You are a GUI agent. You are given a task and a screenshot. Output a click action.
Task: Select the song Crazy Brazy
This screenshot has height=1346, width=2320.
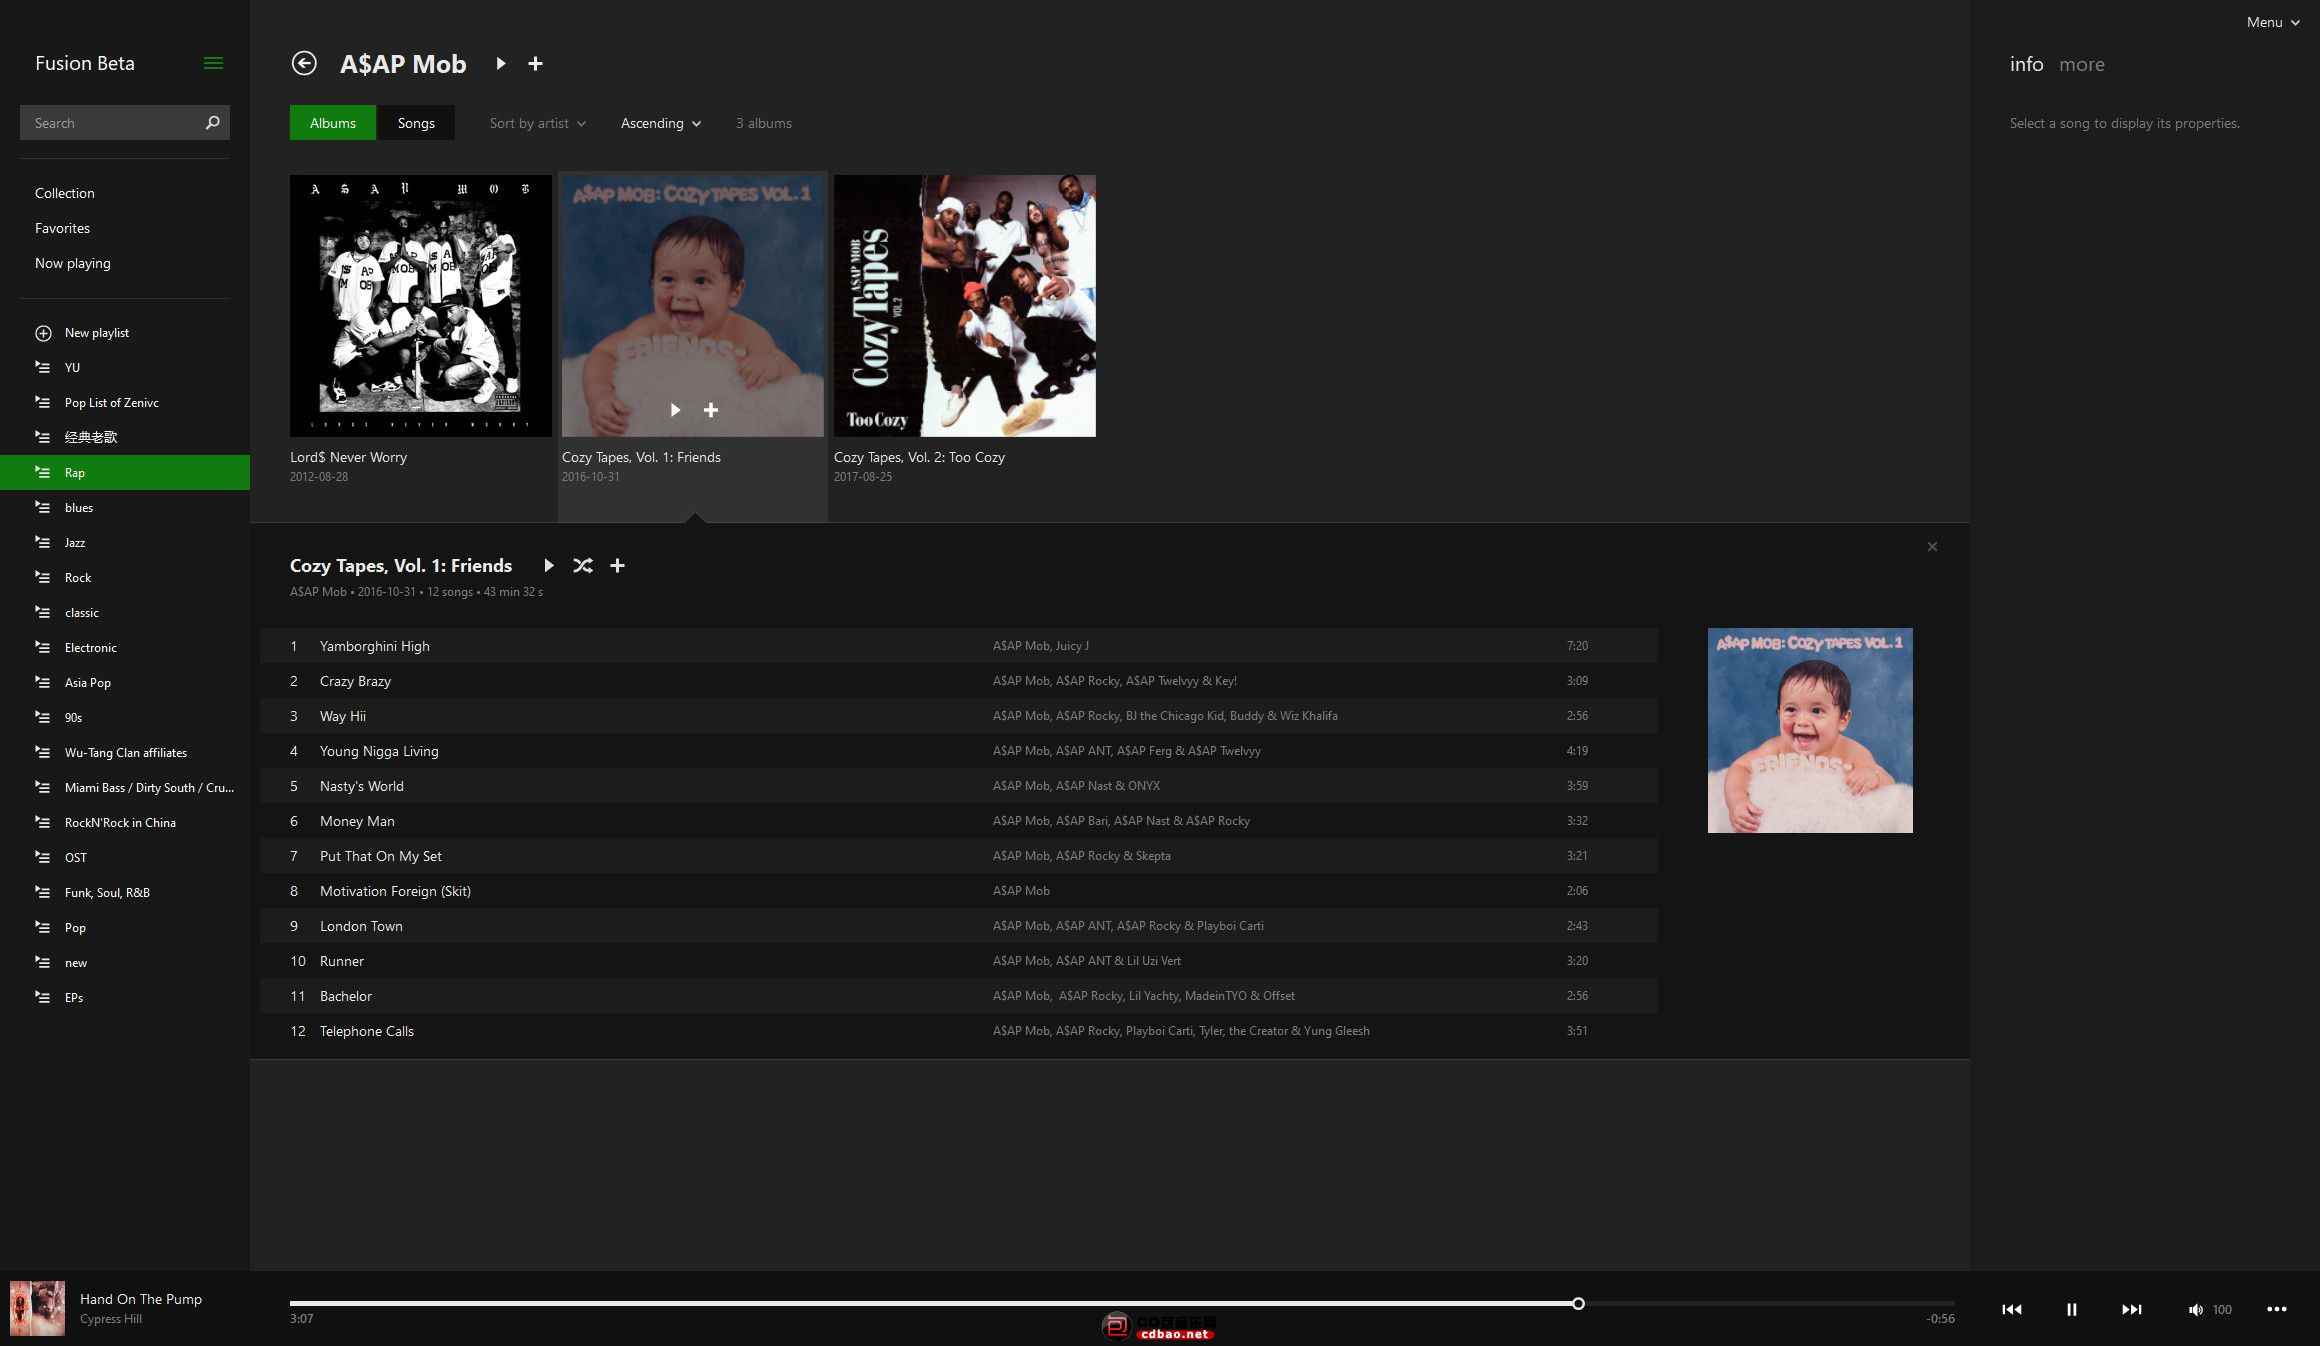[959, 681]
